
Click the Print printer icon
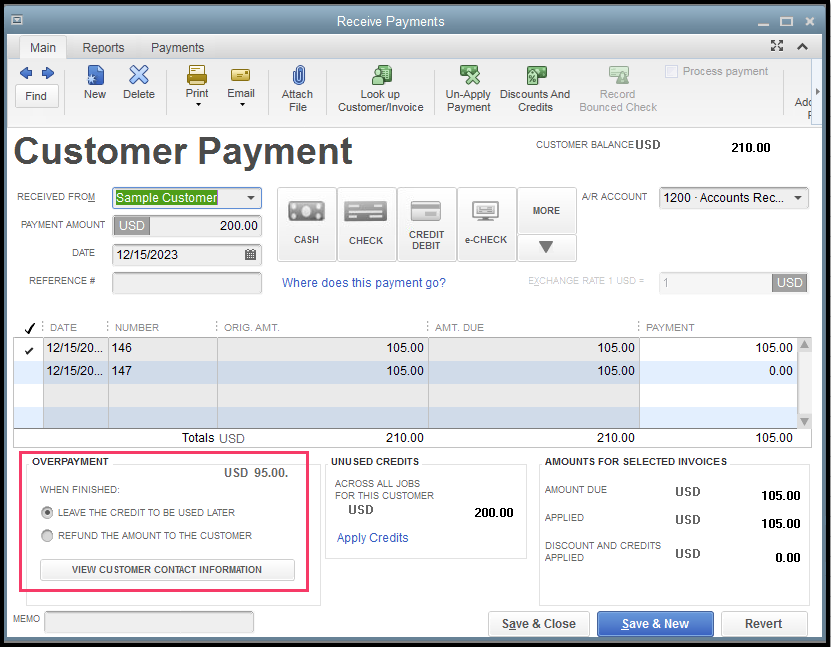click(197, 75)
